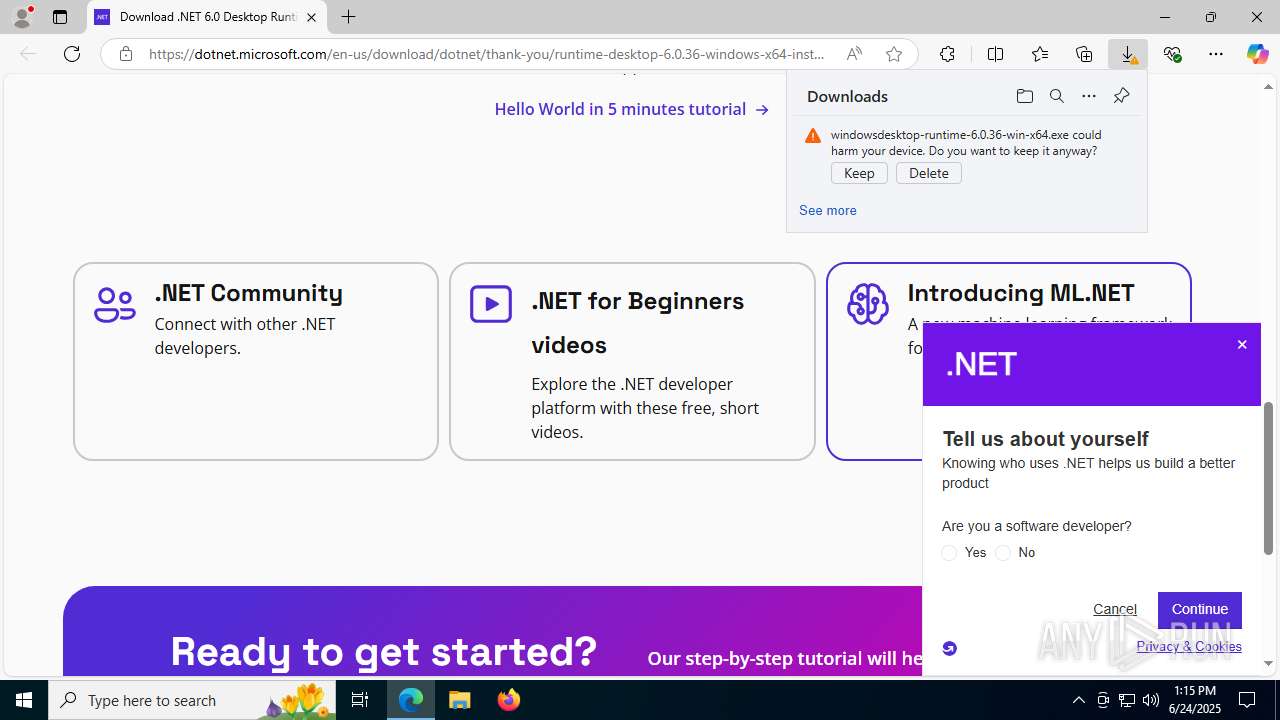Open tab actions menu icon
Image resolution: width=1280 pixels, height=720 pixels.
(60, 17)
